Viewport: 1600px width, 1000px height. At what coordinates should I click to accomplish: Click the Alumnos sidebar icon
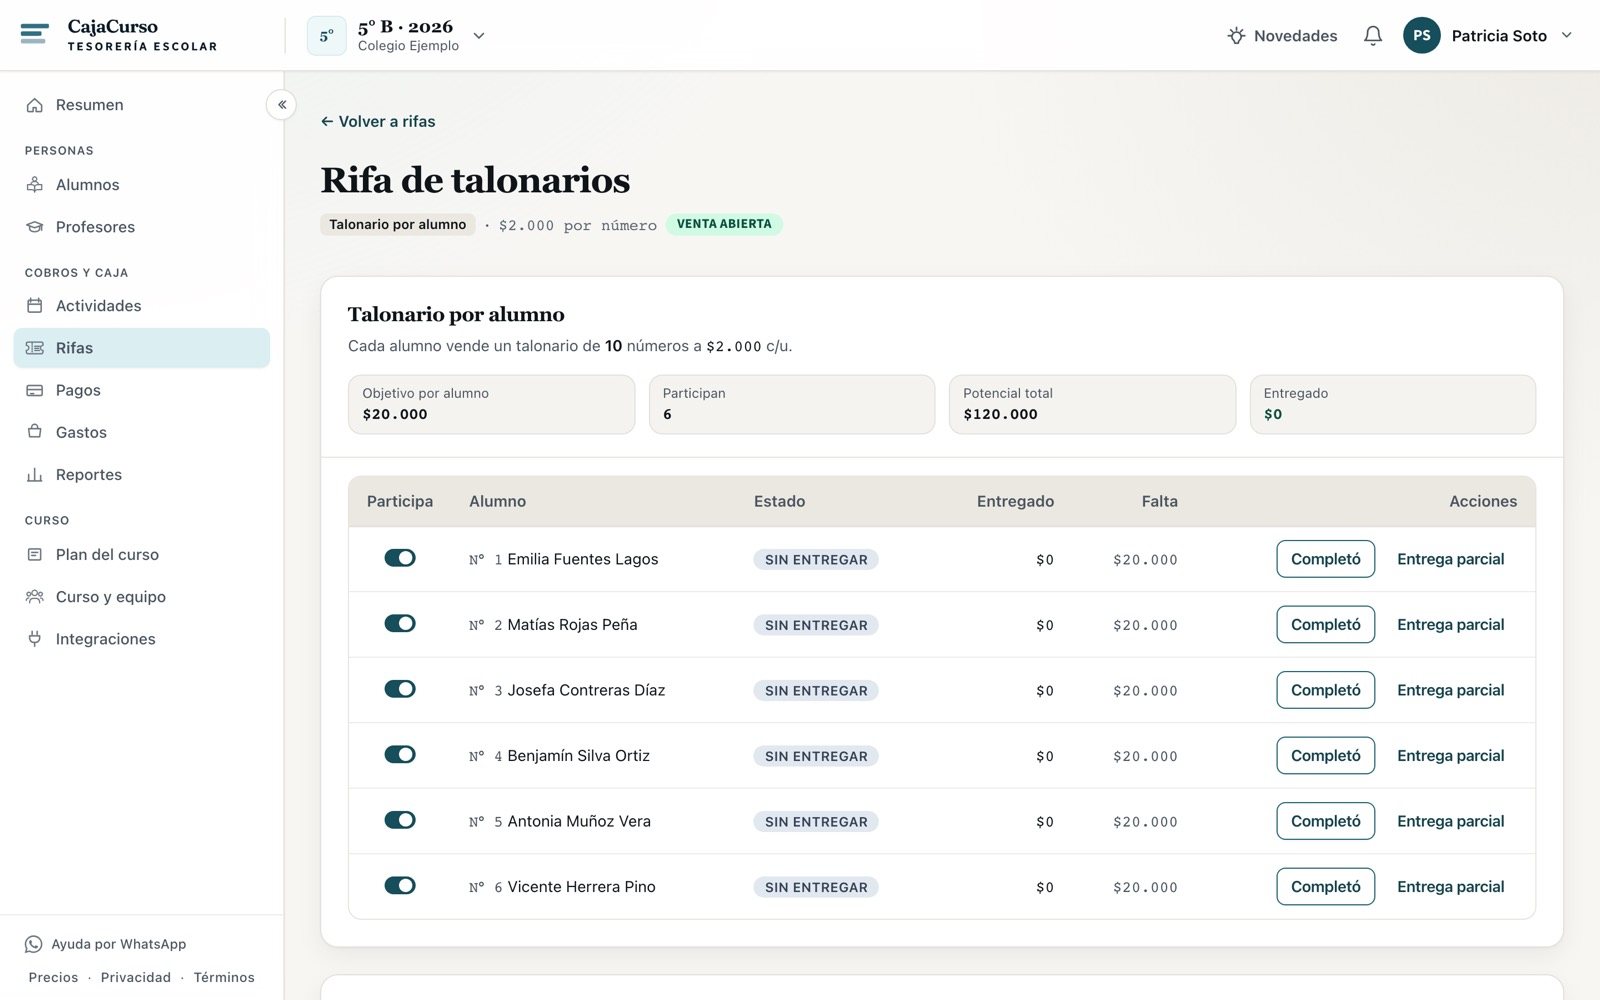[x=35, y=185]
